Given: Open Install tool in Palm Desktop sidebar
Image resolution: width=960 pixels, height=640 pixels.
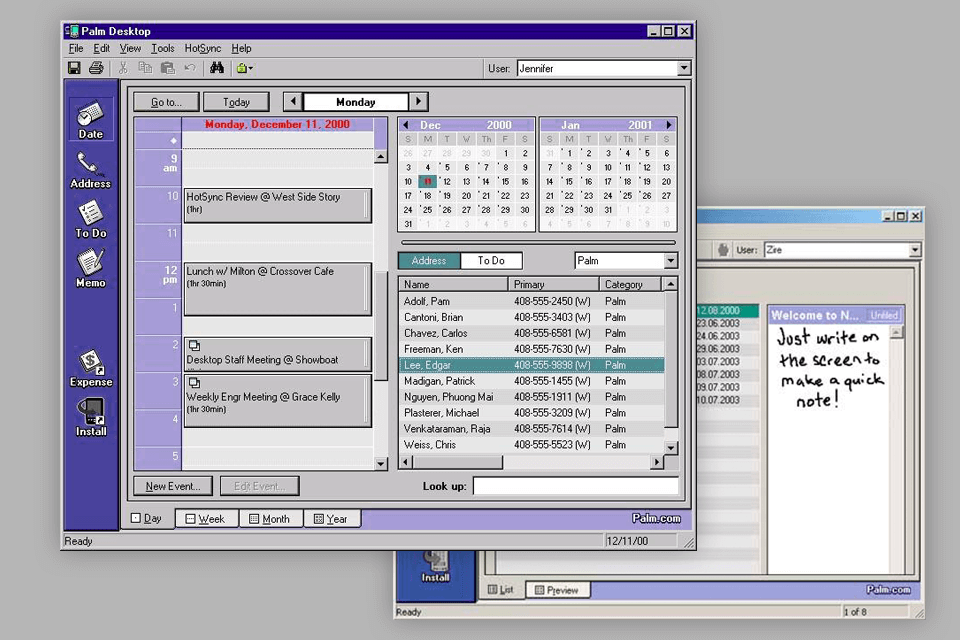Looking at the screenshot, I should click(x=91, y=418).
